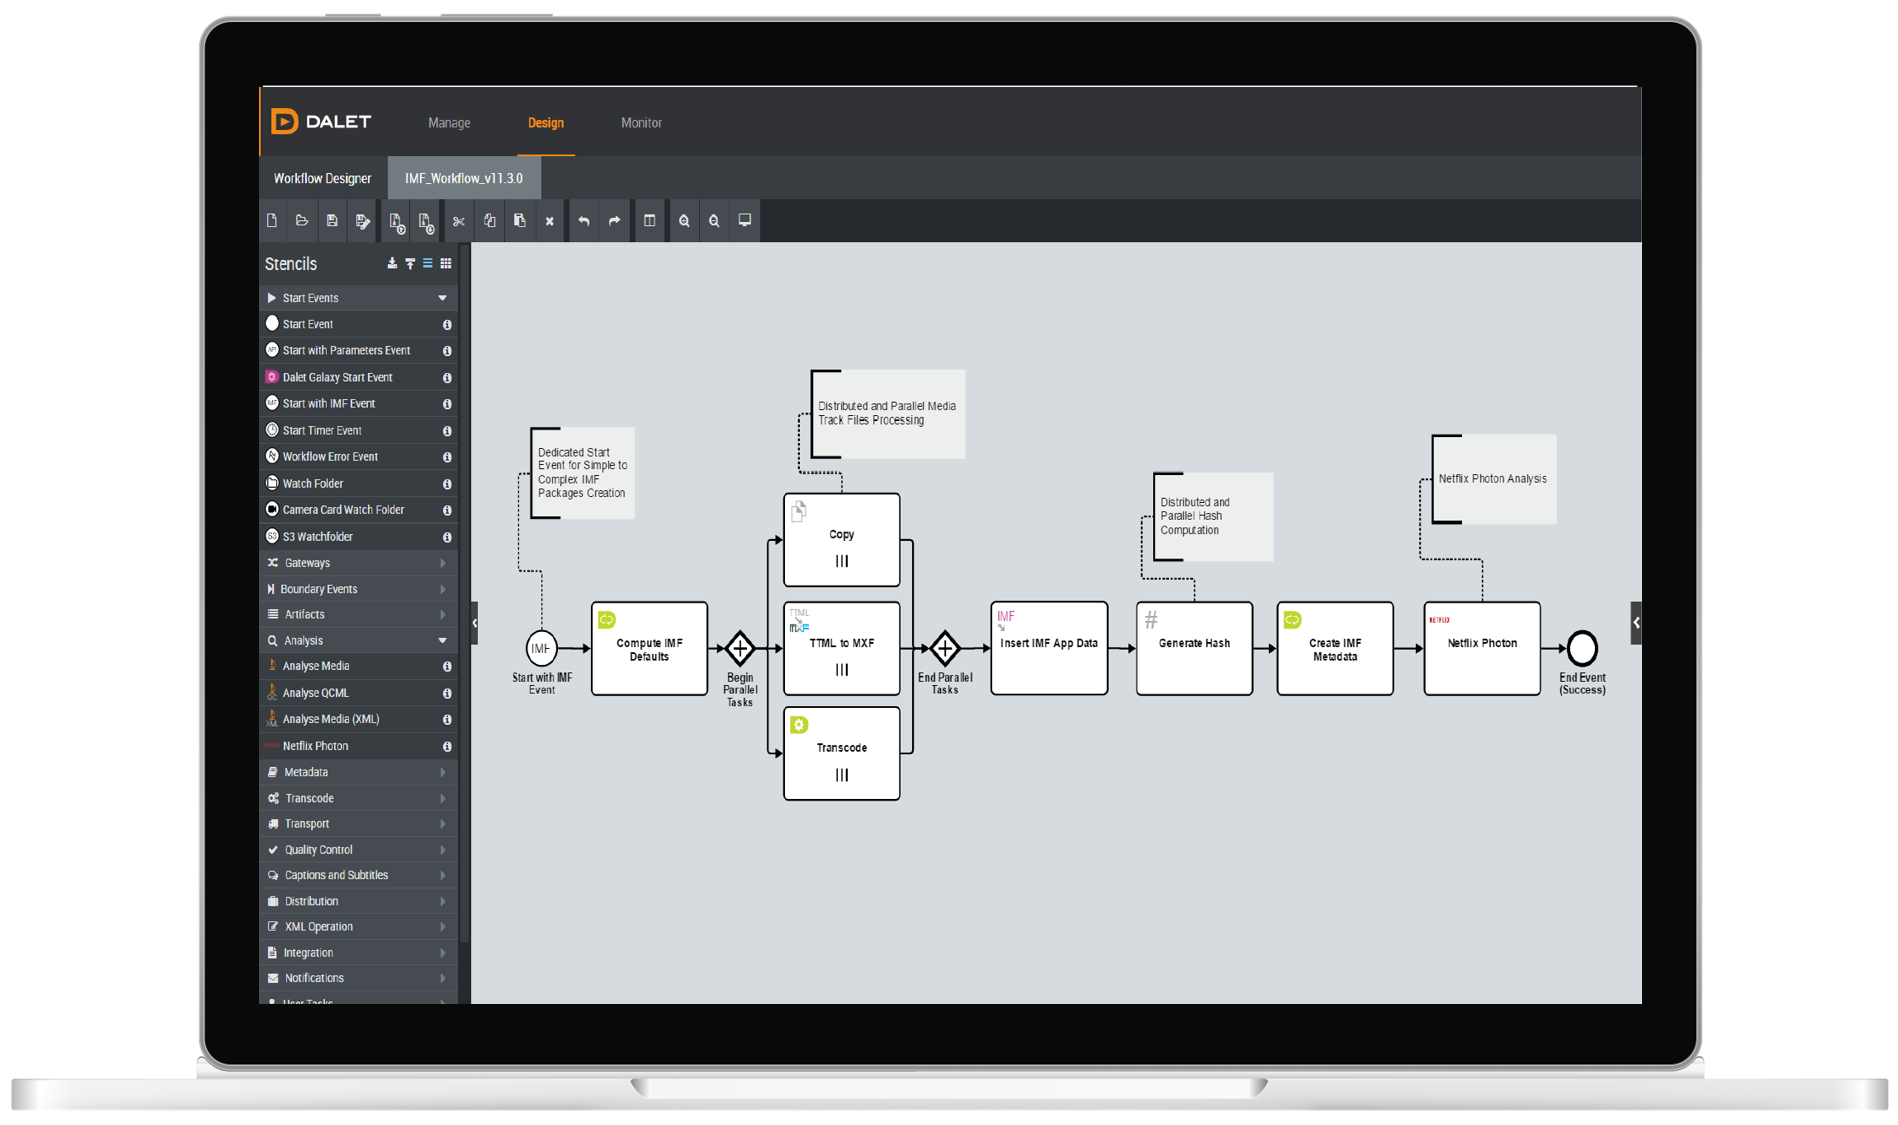The width and height of the screenshot is (1898, 1125).
Task: Open the Manage tab
Action: 449,123
